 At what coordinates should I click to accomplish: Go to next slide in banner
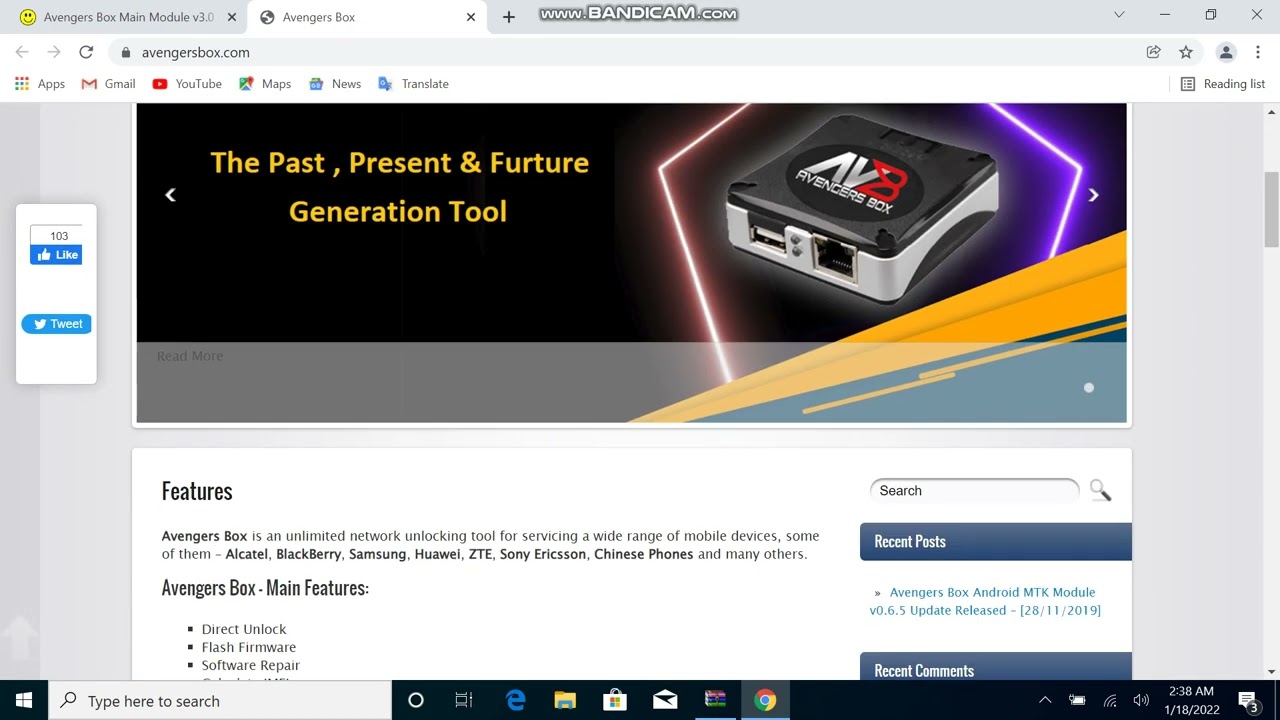[x=1093, y=195]
